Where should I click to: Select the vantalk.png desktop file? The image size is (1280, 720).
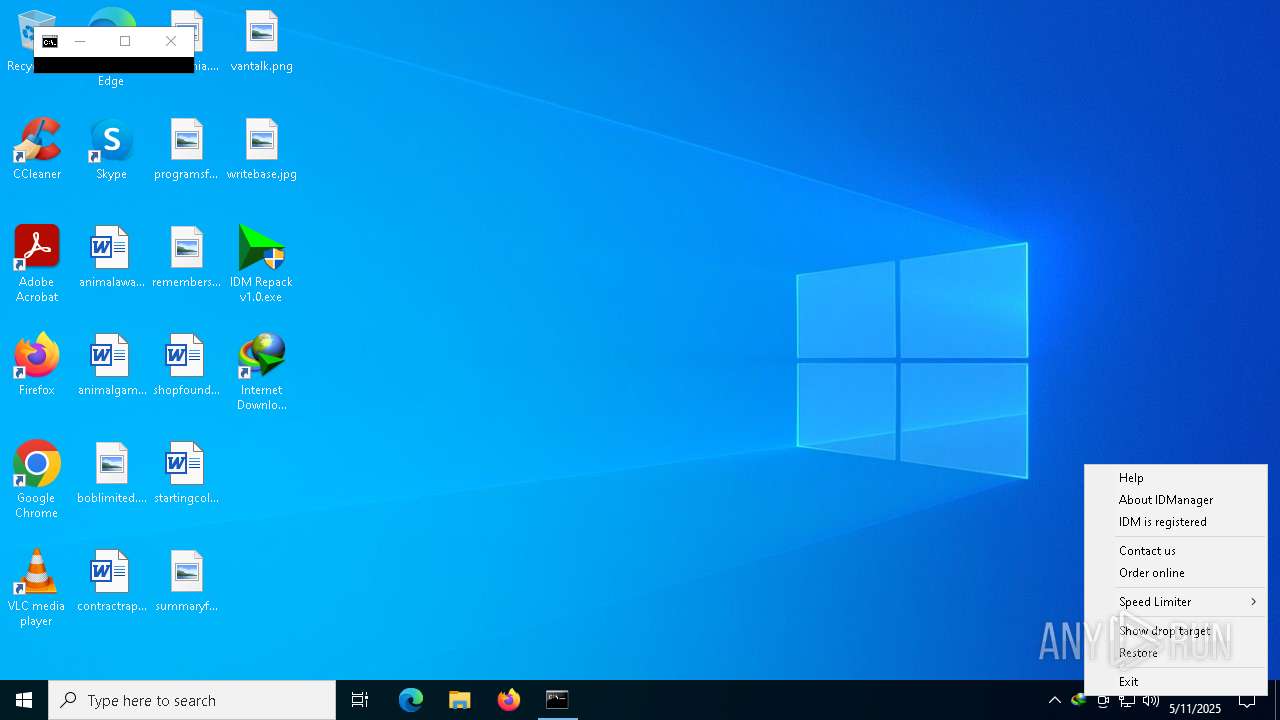pyautogui.click(x=261, y=41)
